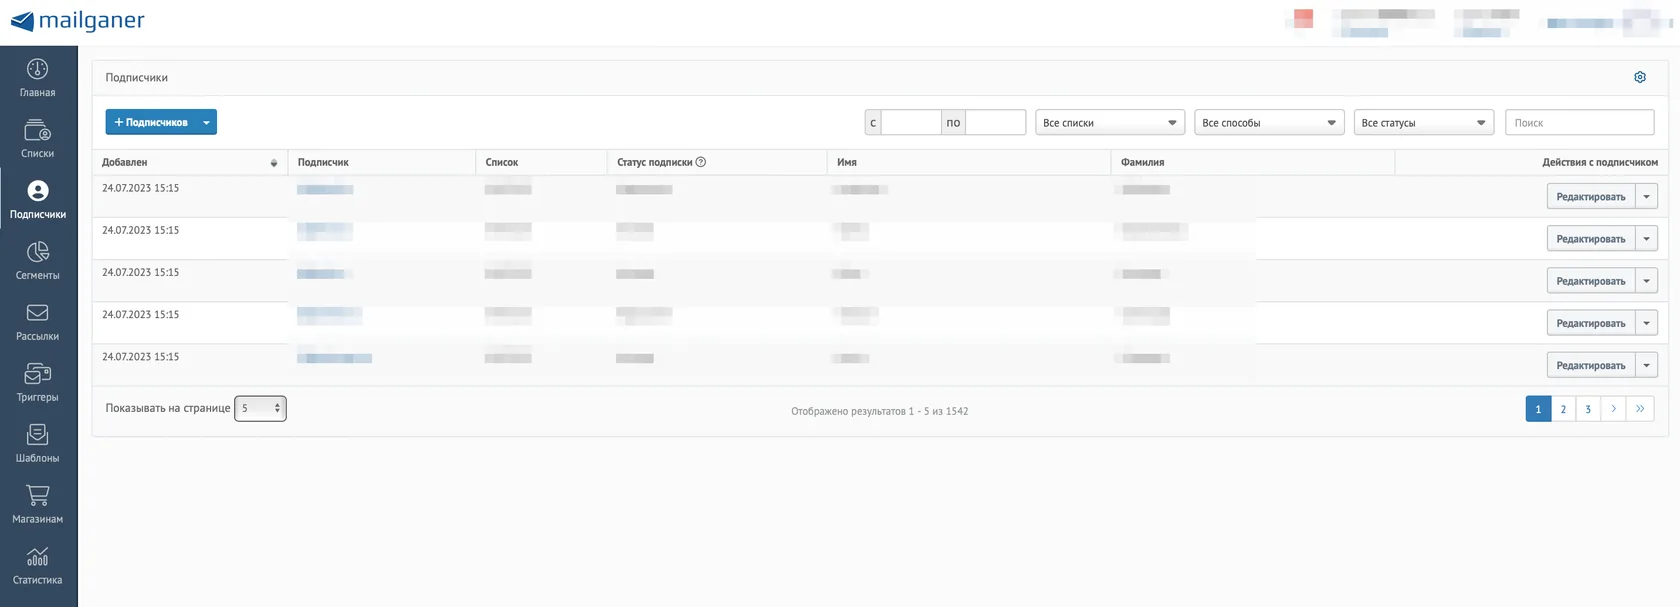Expand the arrow next to +Подписчиков

(x=206, y=122)
